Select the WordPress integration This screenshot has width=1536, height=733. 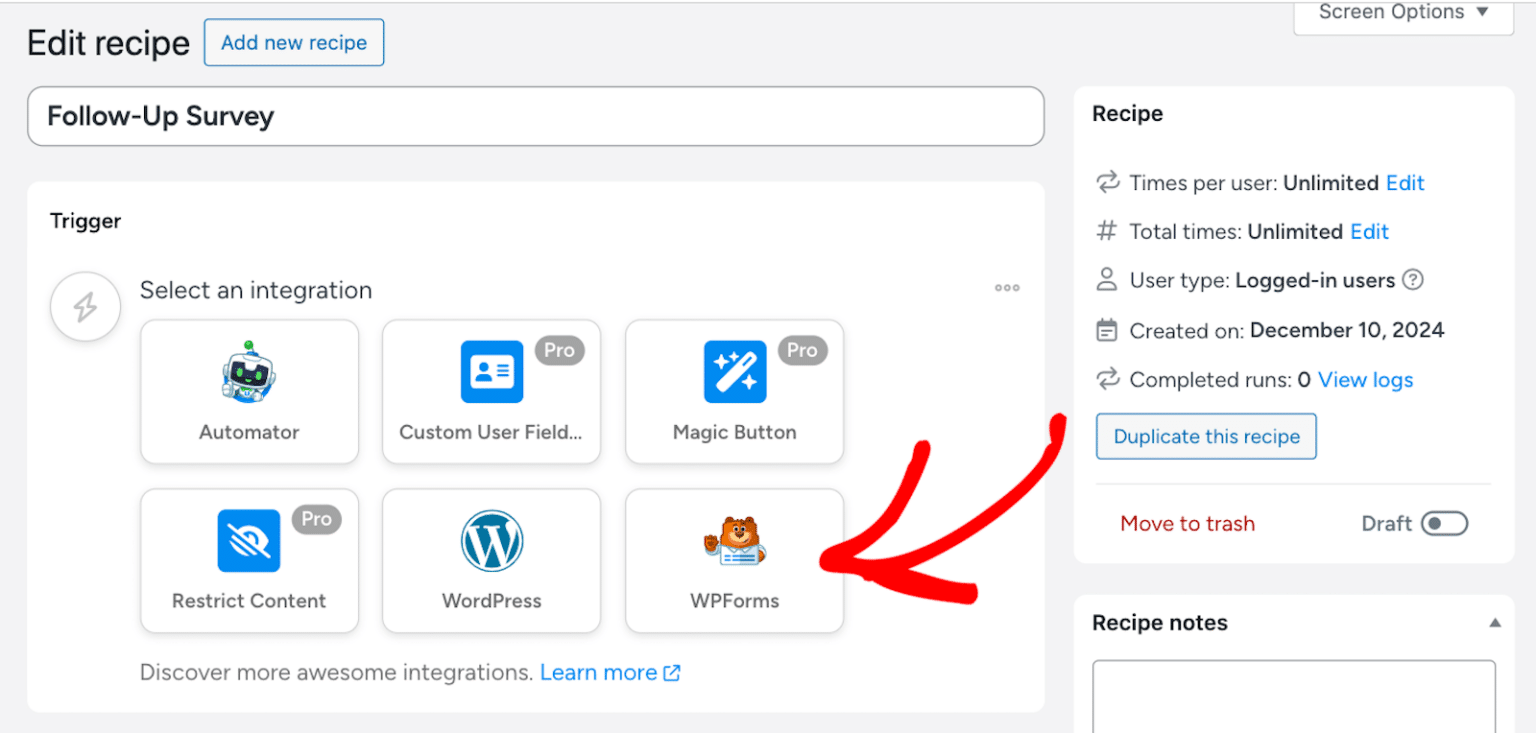click(491, 560)
